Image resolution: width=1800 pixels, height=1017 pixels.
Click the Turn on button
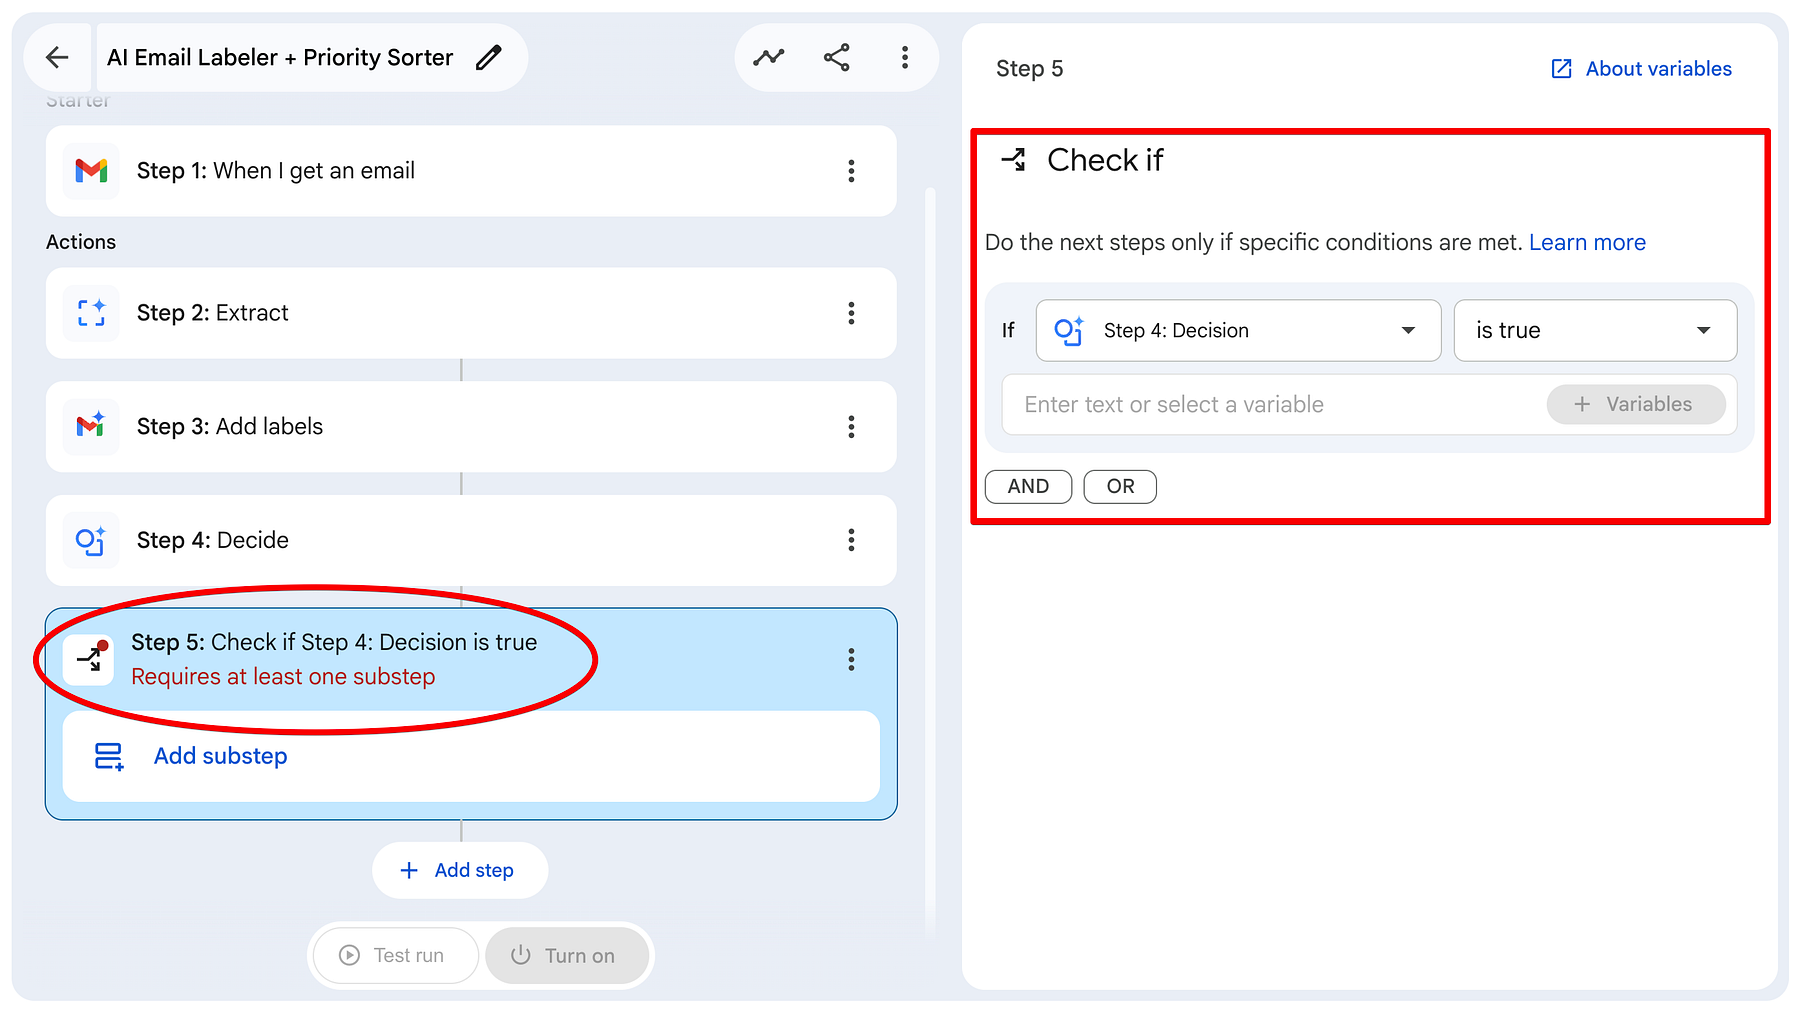[567, 955]
